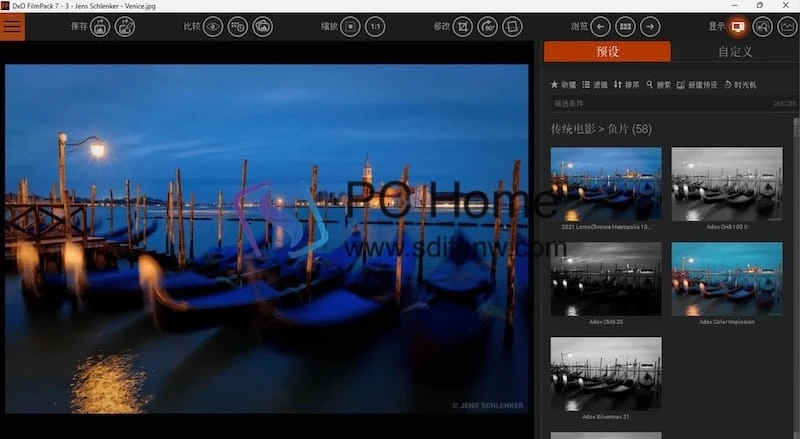The image size is (800, 439).
Task: Click the first save image icon
Action: pyautogui.click(x=100, y=27)
